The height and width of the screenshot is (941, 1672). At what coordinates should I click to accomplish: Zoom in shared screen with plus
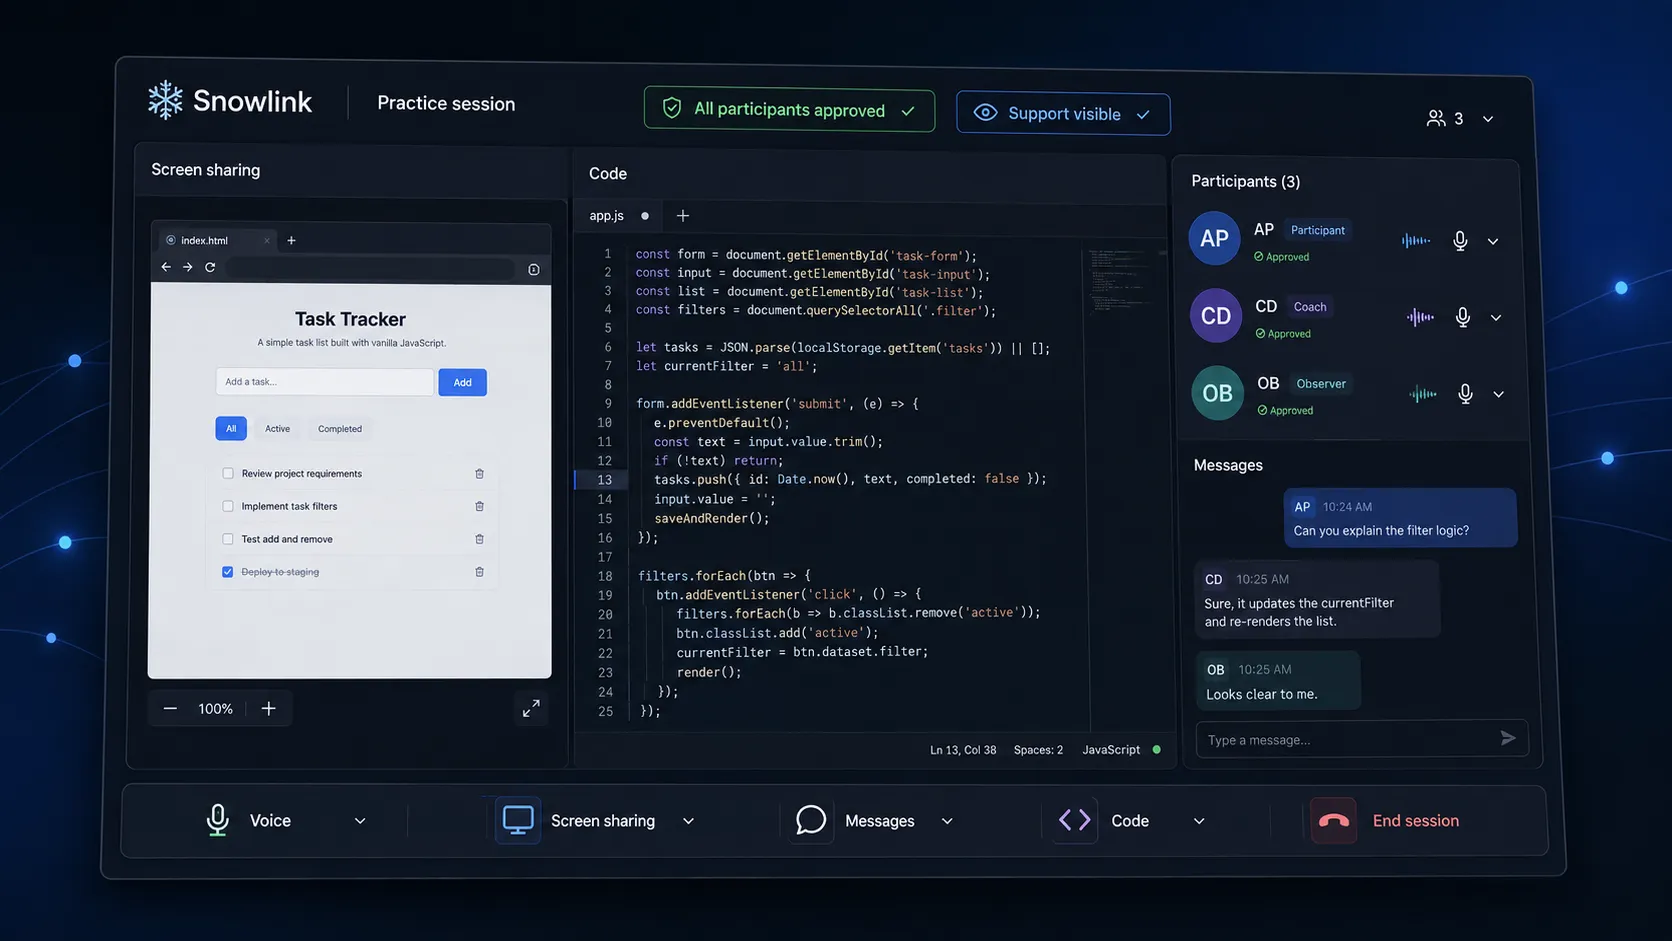pos(268,708)
